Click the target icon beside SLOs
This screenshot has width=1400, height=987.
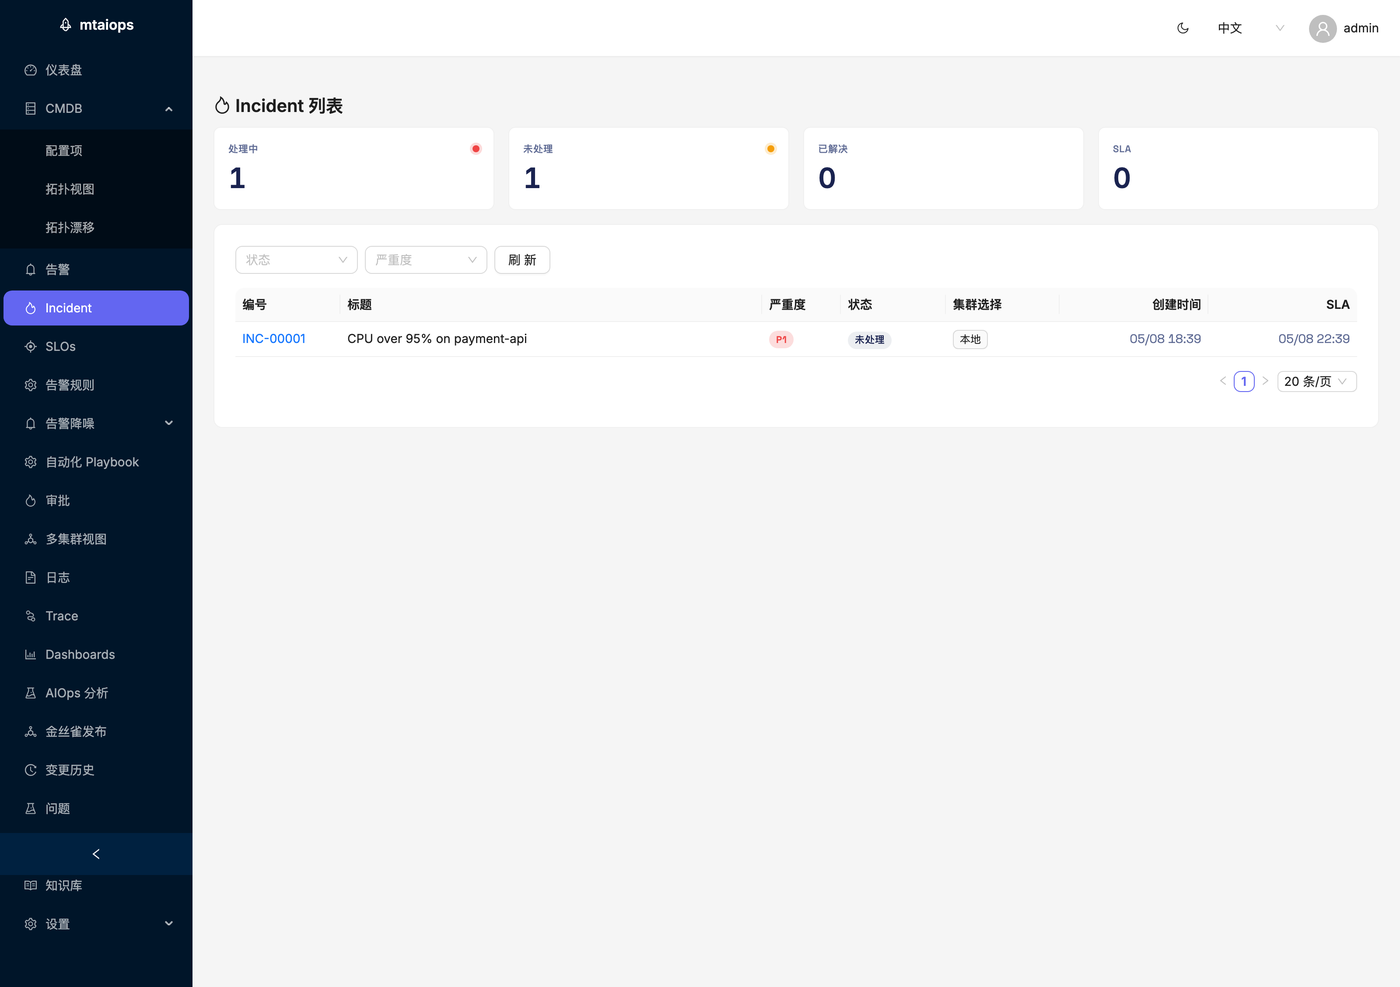(x=31, y=347)
